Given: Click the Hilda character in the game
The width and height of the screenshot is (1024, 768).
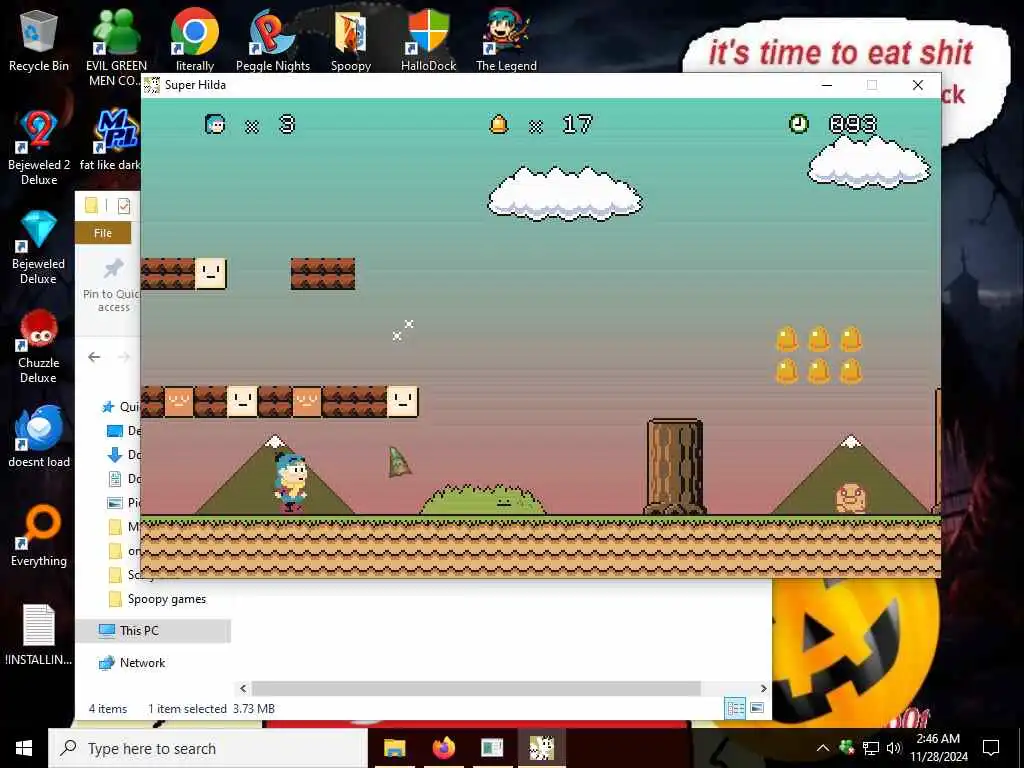Looking at the screenshot, I should 290,482.
